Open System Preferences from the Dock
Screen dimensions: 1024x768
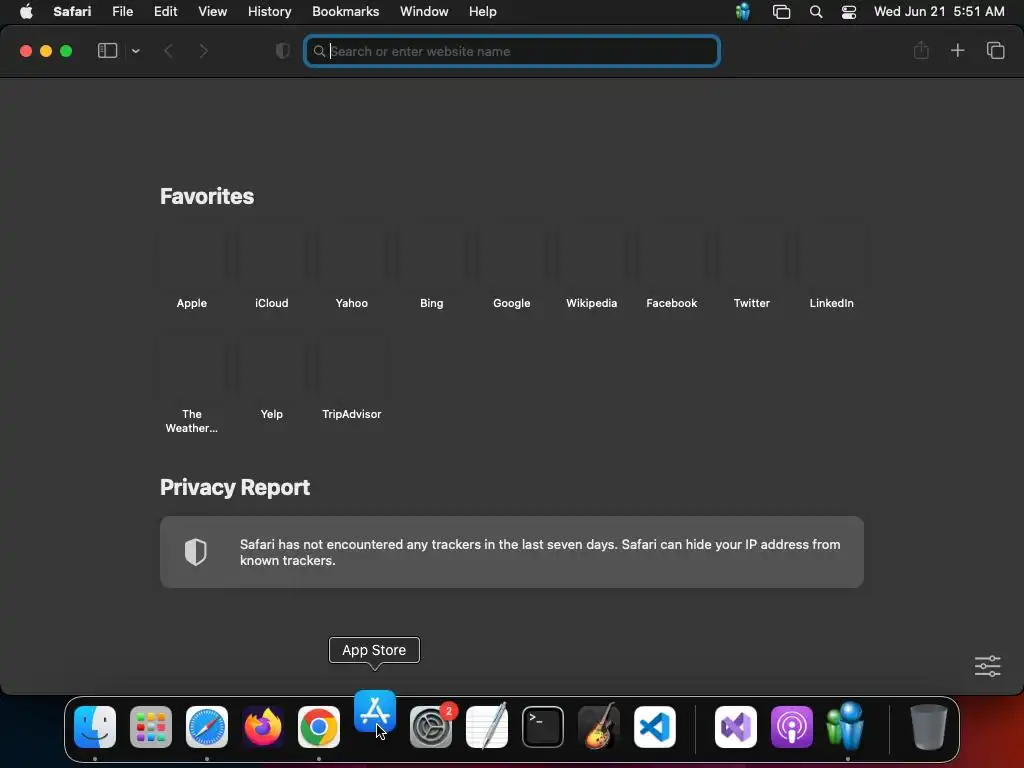coord(431,727)
